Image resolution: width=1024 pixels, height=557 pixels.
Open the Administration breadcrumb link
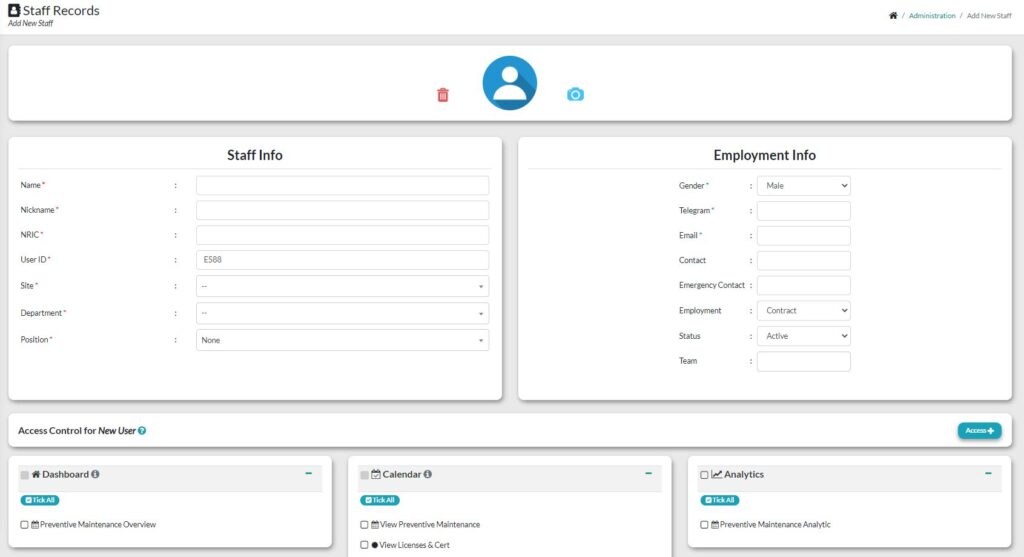932,16
